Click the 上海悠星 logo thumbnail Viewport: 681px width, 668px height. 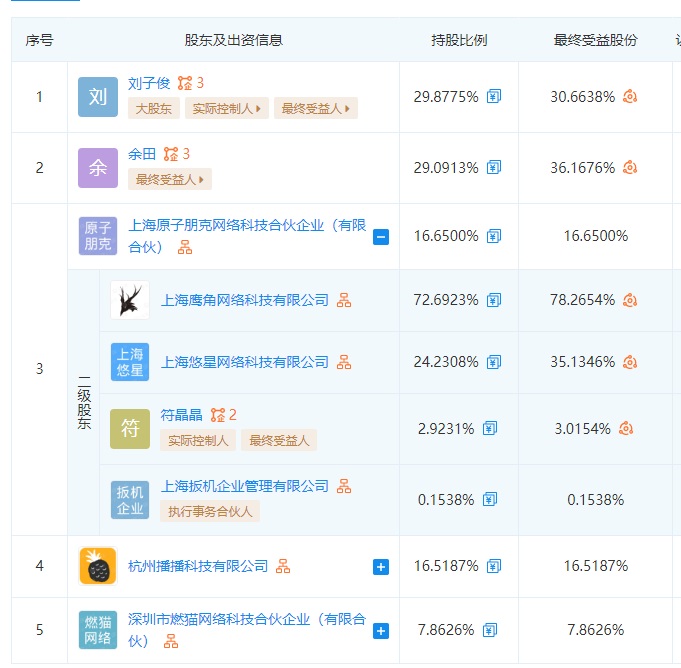[130, 362]
